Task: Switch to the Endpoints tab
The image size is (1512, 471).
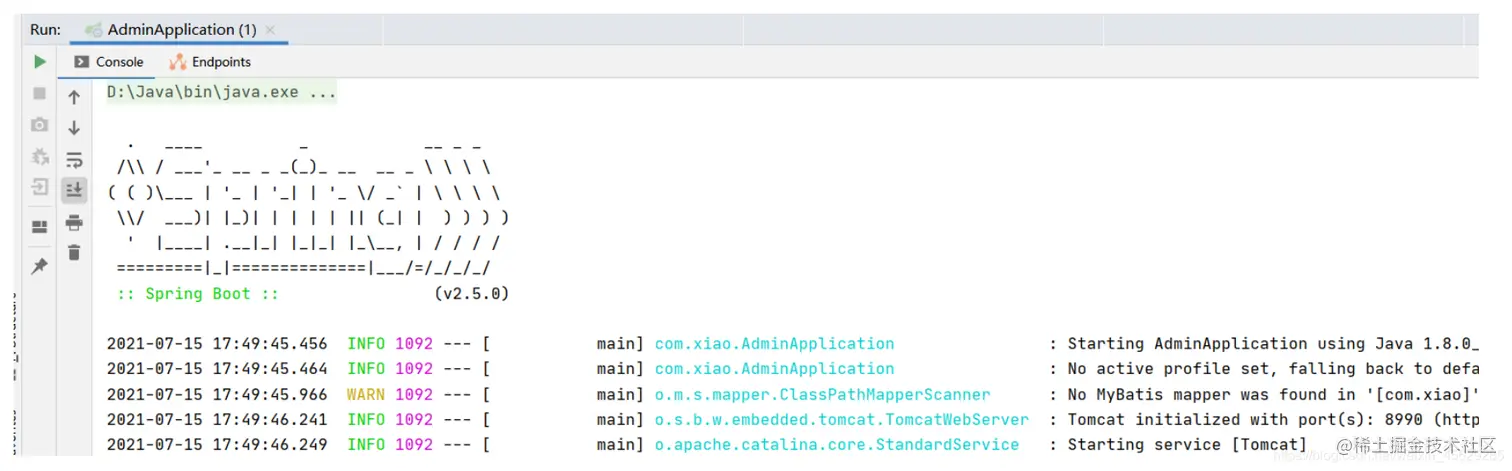Action: (x=211, y=62)
